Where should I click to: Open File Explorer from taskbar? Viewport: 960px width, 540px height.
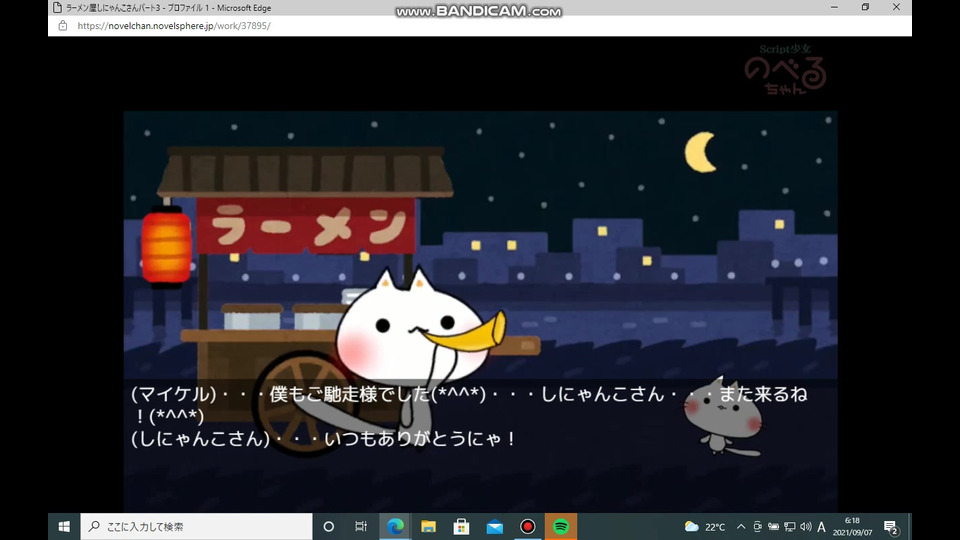(429, 527)
